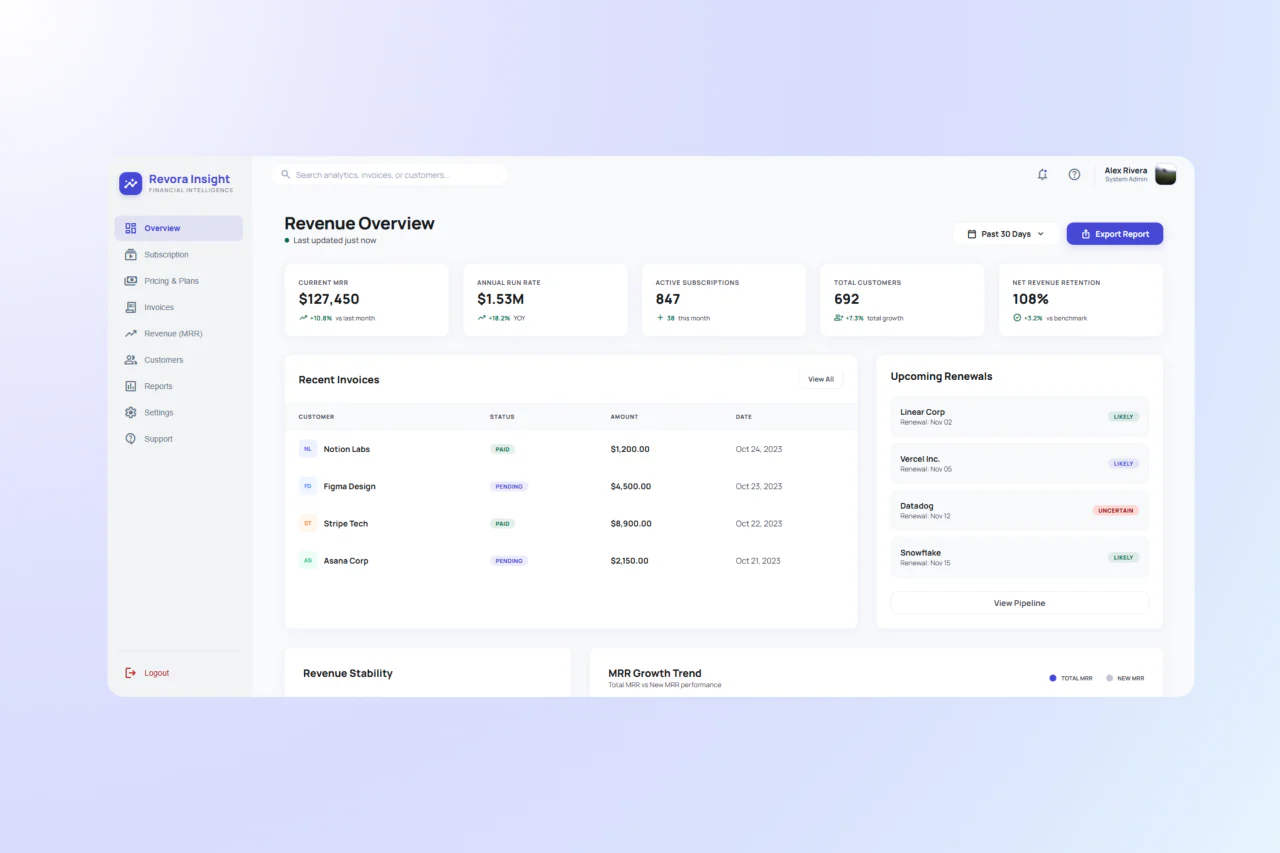This screenshot has width=1280, height=853.
Task: Click the $2,150.00 amount for Asana Corp
Action: pos(630,561)
